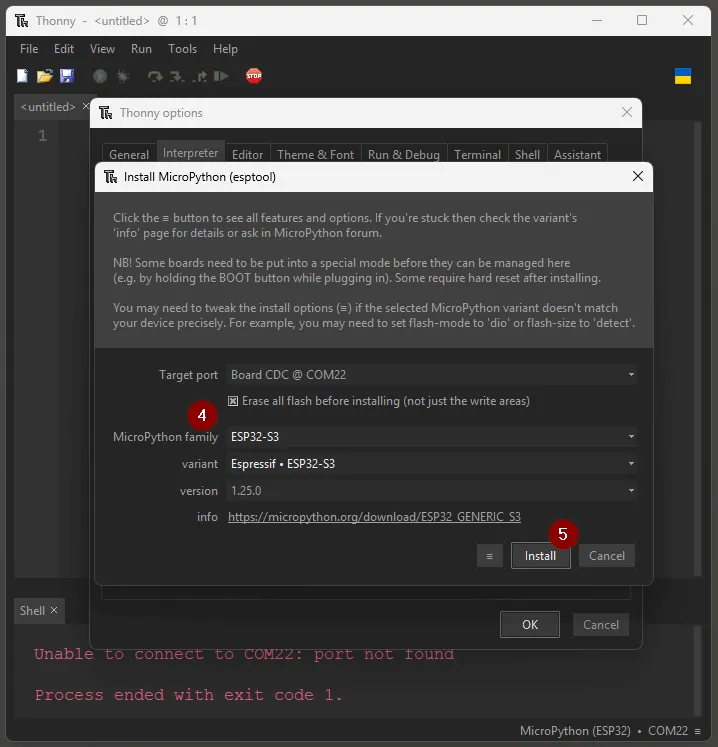Screen dimensions: 718x747
Task: Toggle Erase all flash before installing checkbox
Action: click(x=233, y=401)
